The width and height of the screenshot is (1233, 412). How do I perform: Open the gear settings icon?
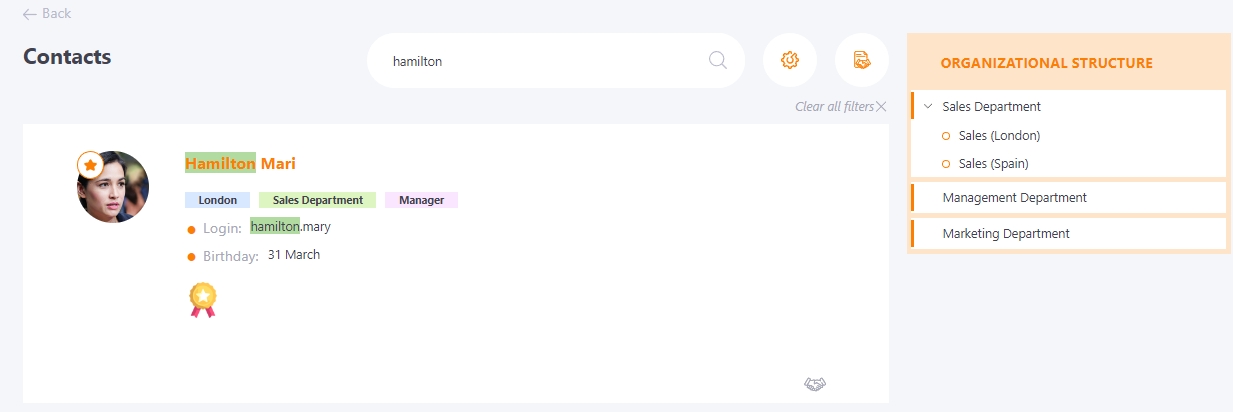tap(789, 60)
